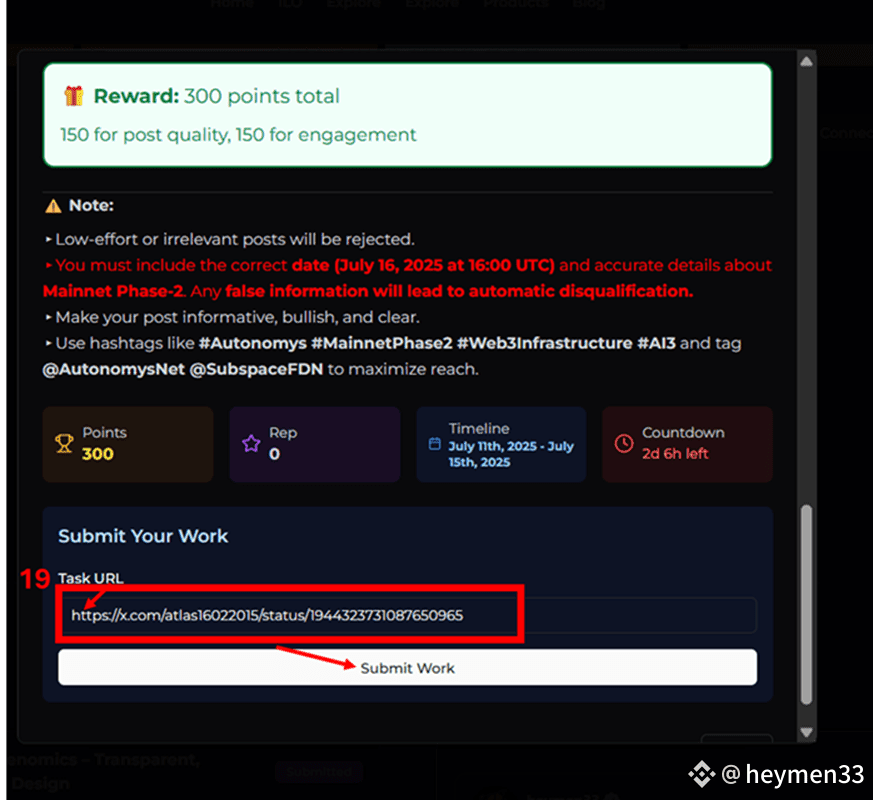Click the trophy icon in the Points card
Screen dimensions: 873x800
point(64,444)
